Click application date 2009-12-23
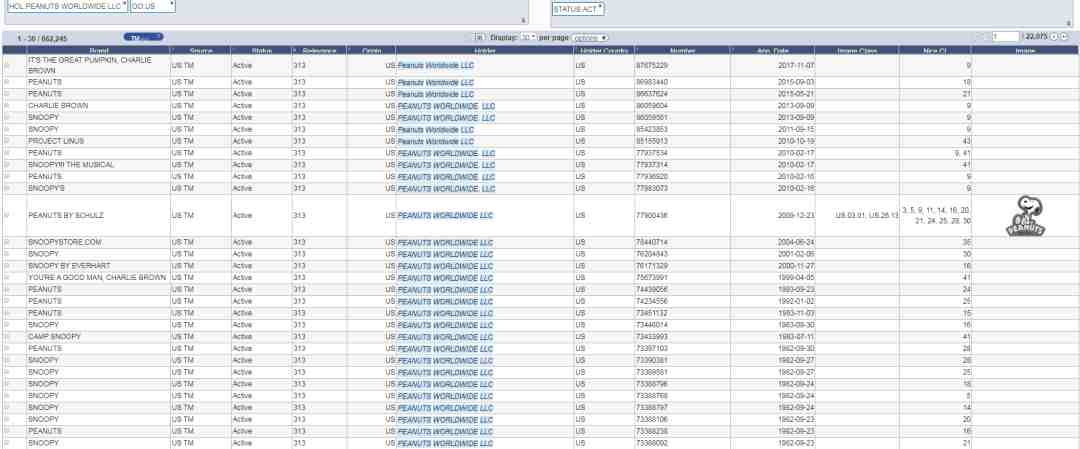Viewport: 1080px width, 449px height. point(796,216)
